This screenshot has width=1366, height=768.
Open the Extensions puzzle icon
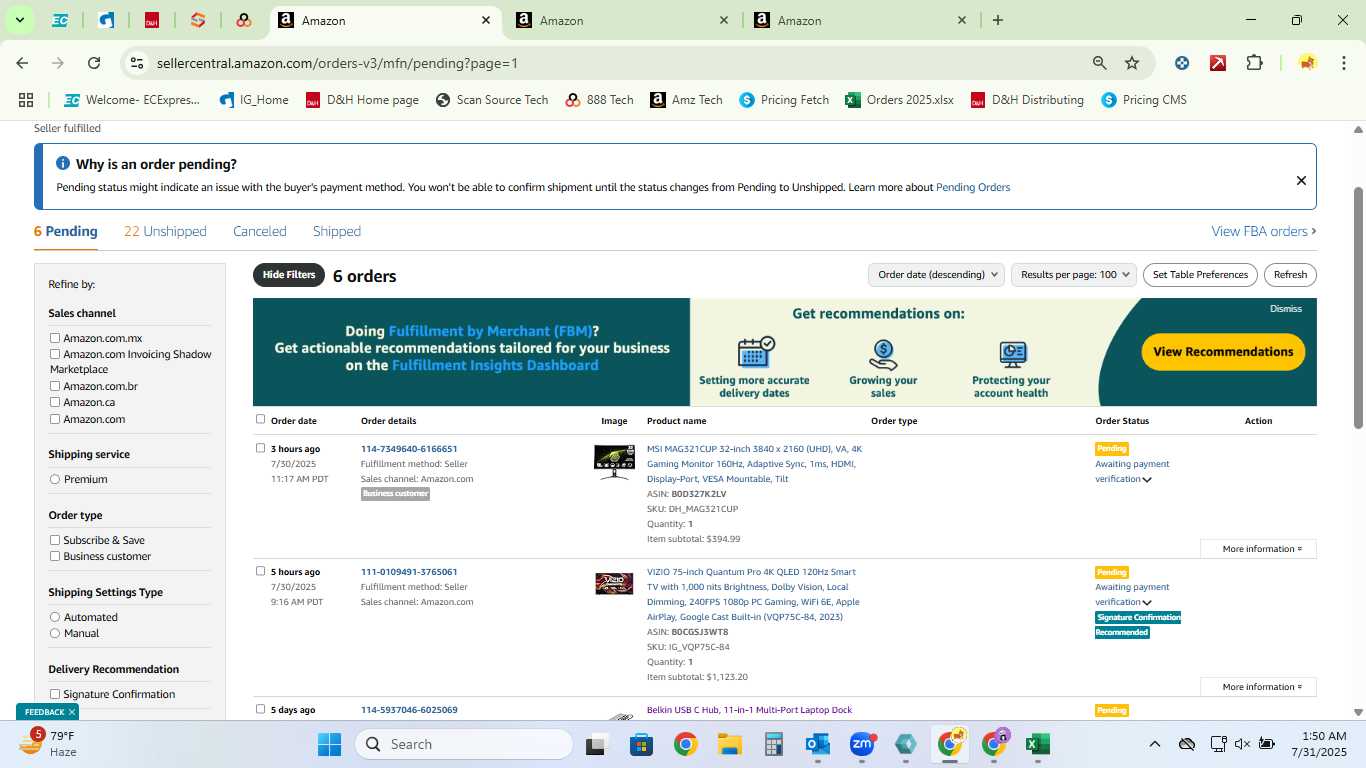[x=1254, y=63]
